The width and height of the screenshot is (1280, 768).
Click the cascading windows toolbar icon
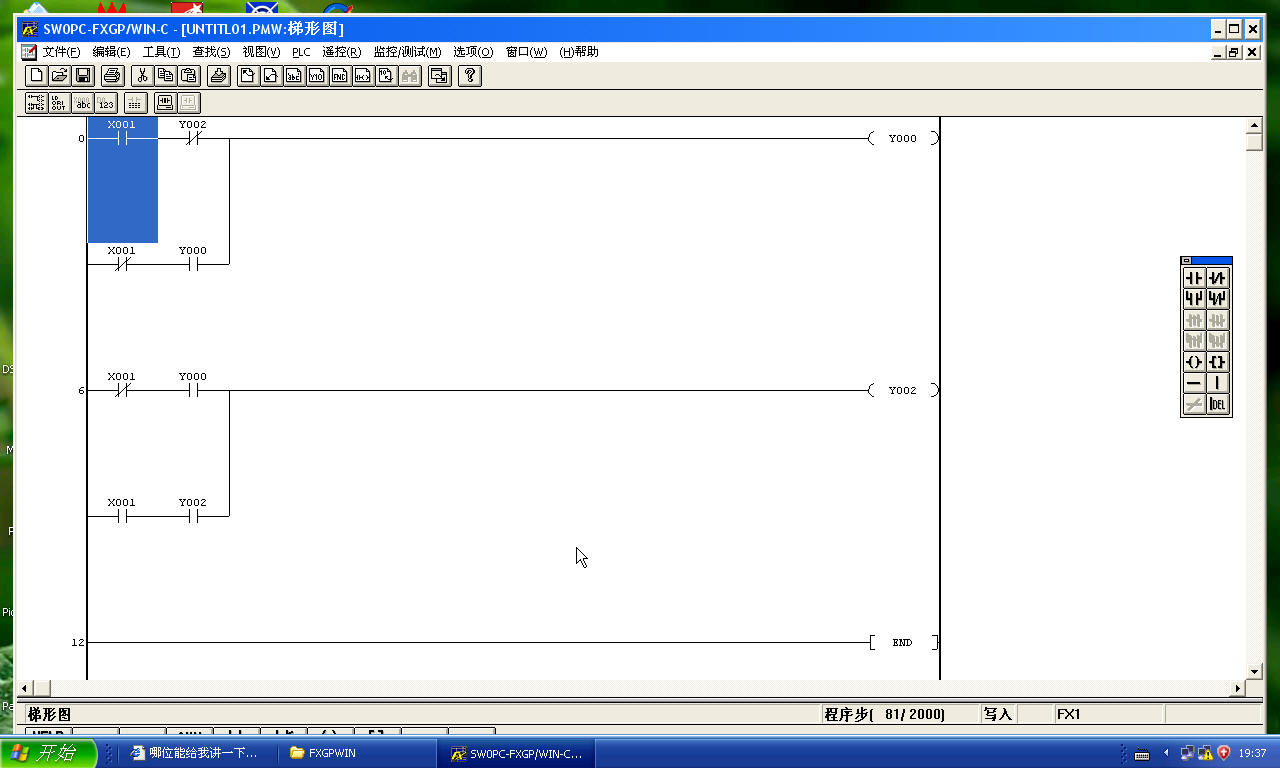pos(439,76)
